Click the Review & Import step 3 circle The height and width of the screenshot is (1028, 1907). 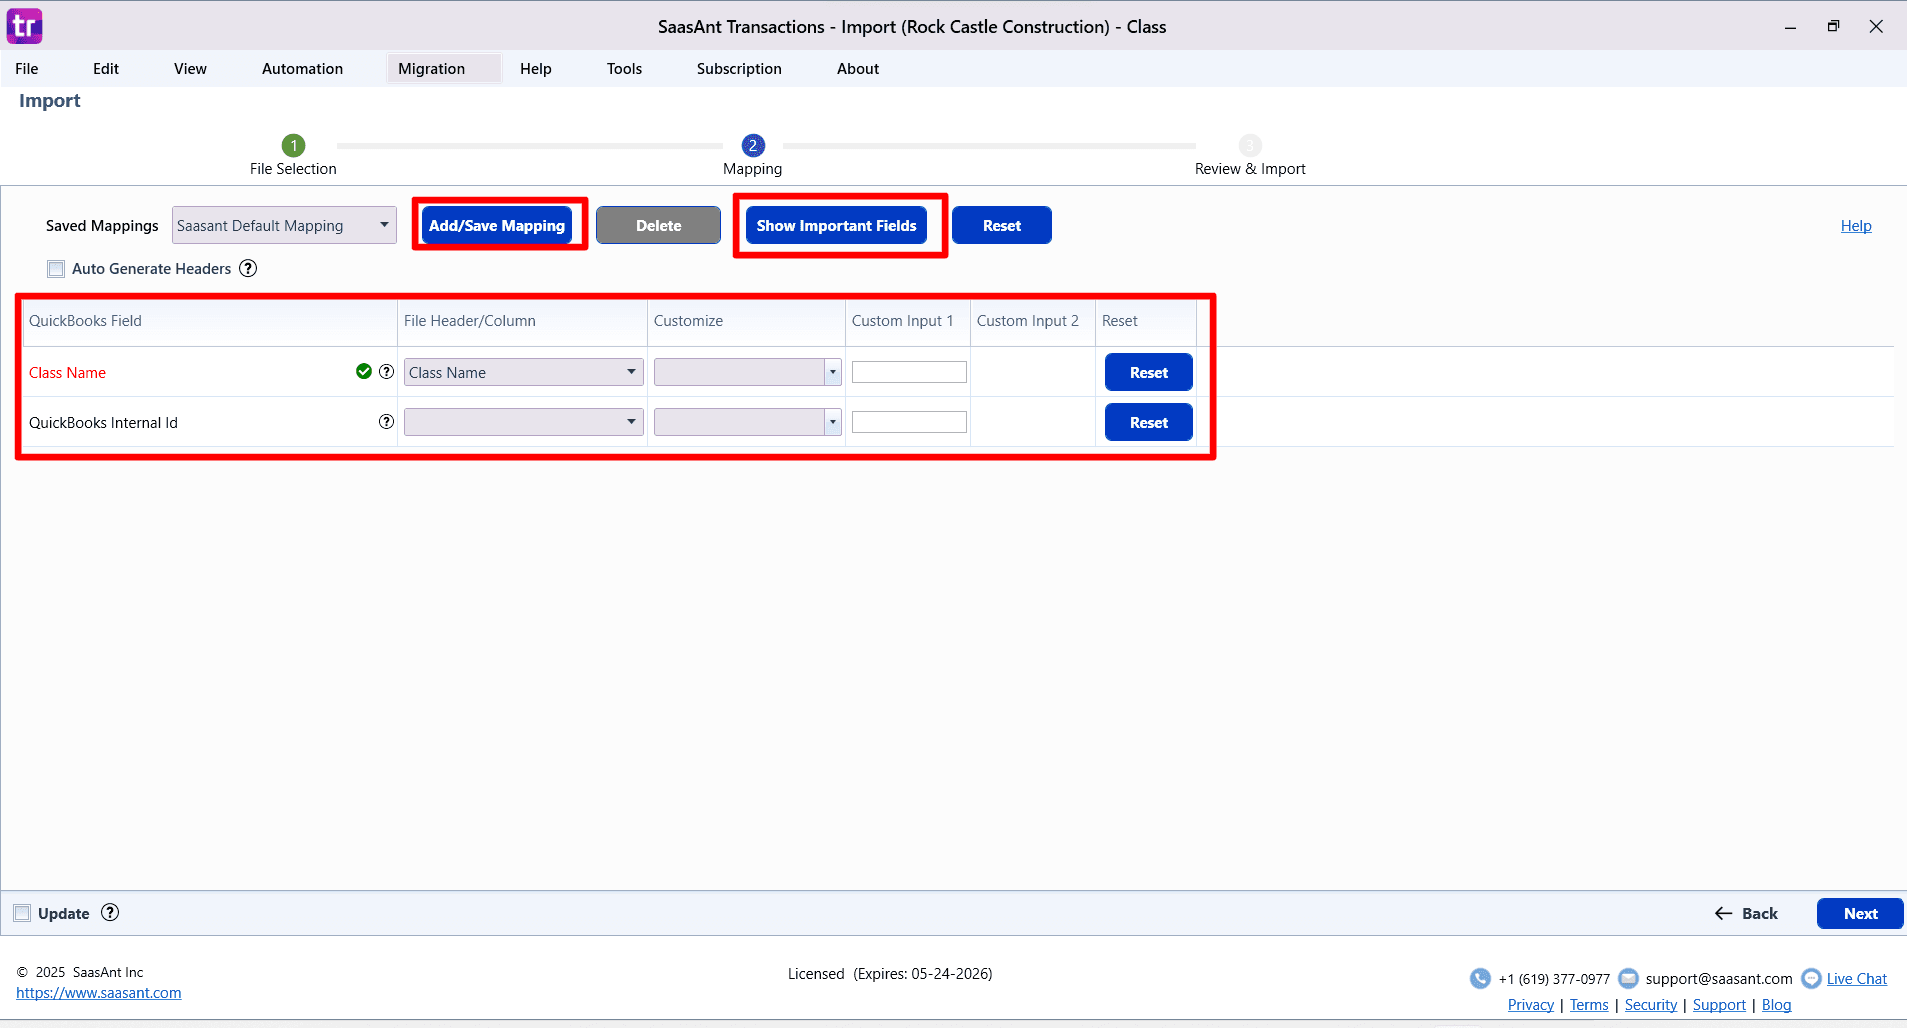[1250, 145]
